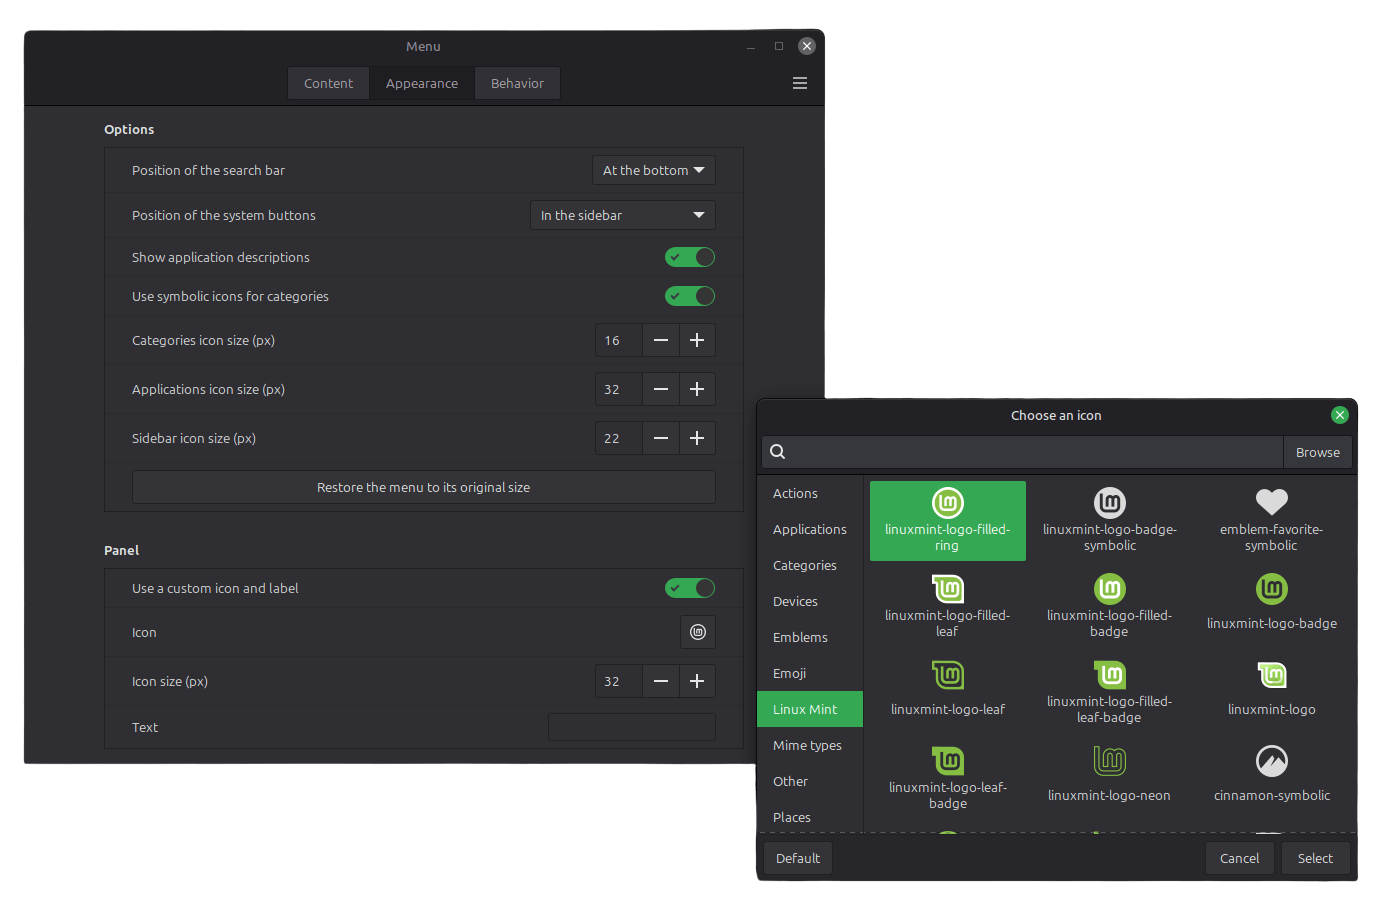Switch to the Content tab

pyautogui.click(x=328, y=83)
